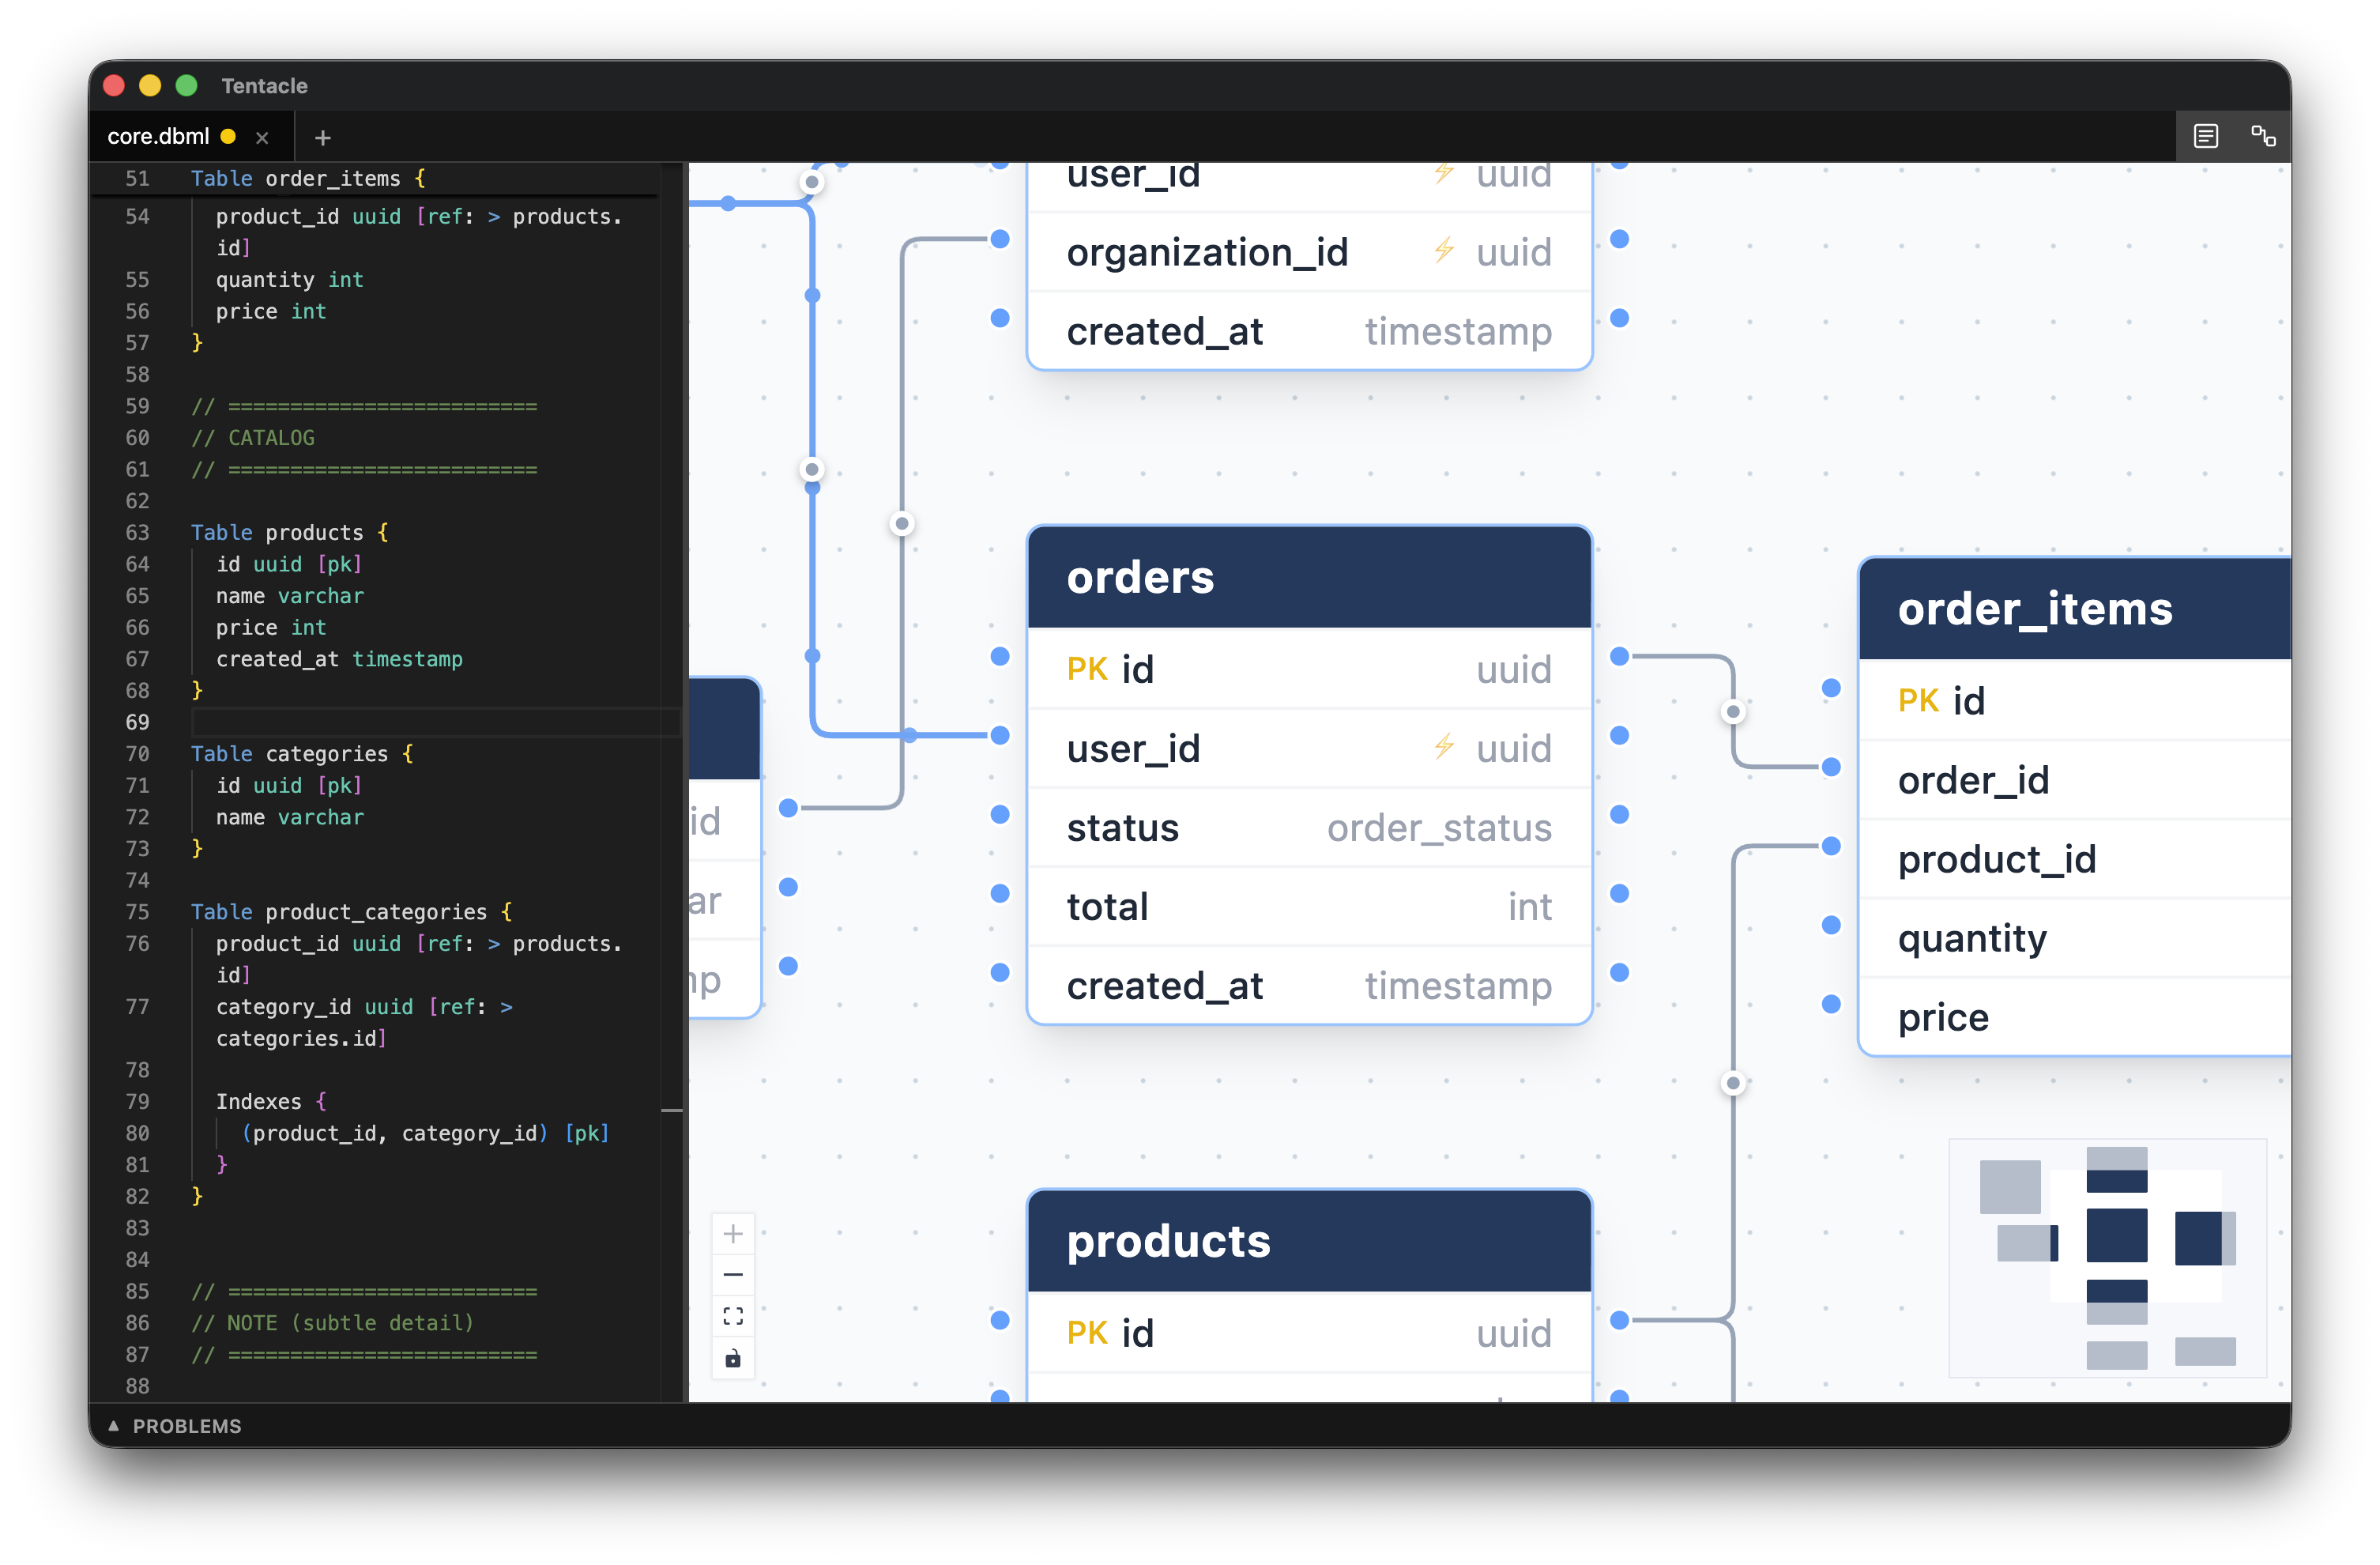This screenshot has height=1565, width=2380.
Task: Click the lightning icon next to organization_id
Action: coord(1443,252)
